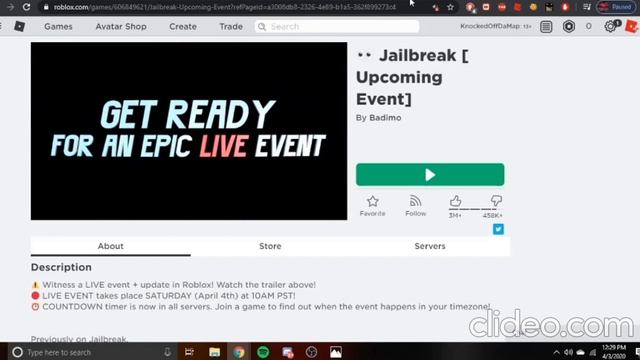Expand hidden system tray icons chevron
The image size is (640, 360).
[x=556, y=352]
